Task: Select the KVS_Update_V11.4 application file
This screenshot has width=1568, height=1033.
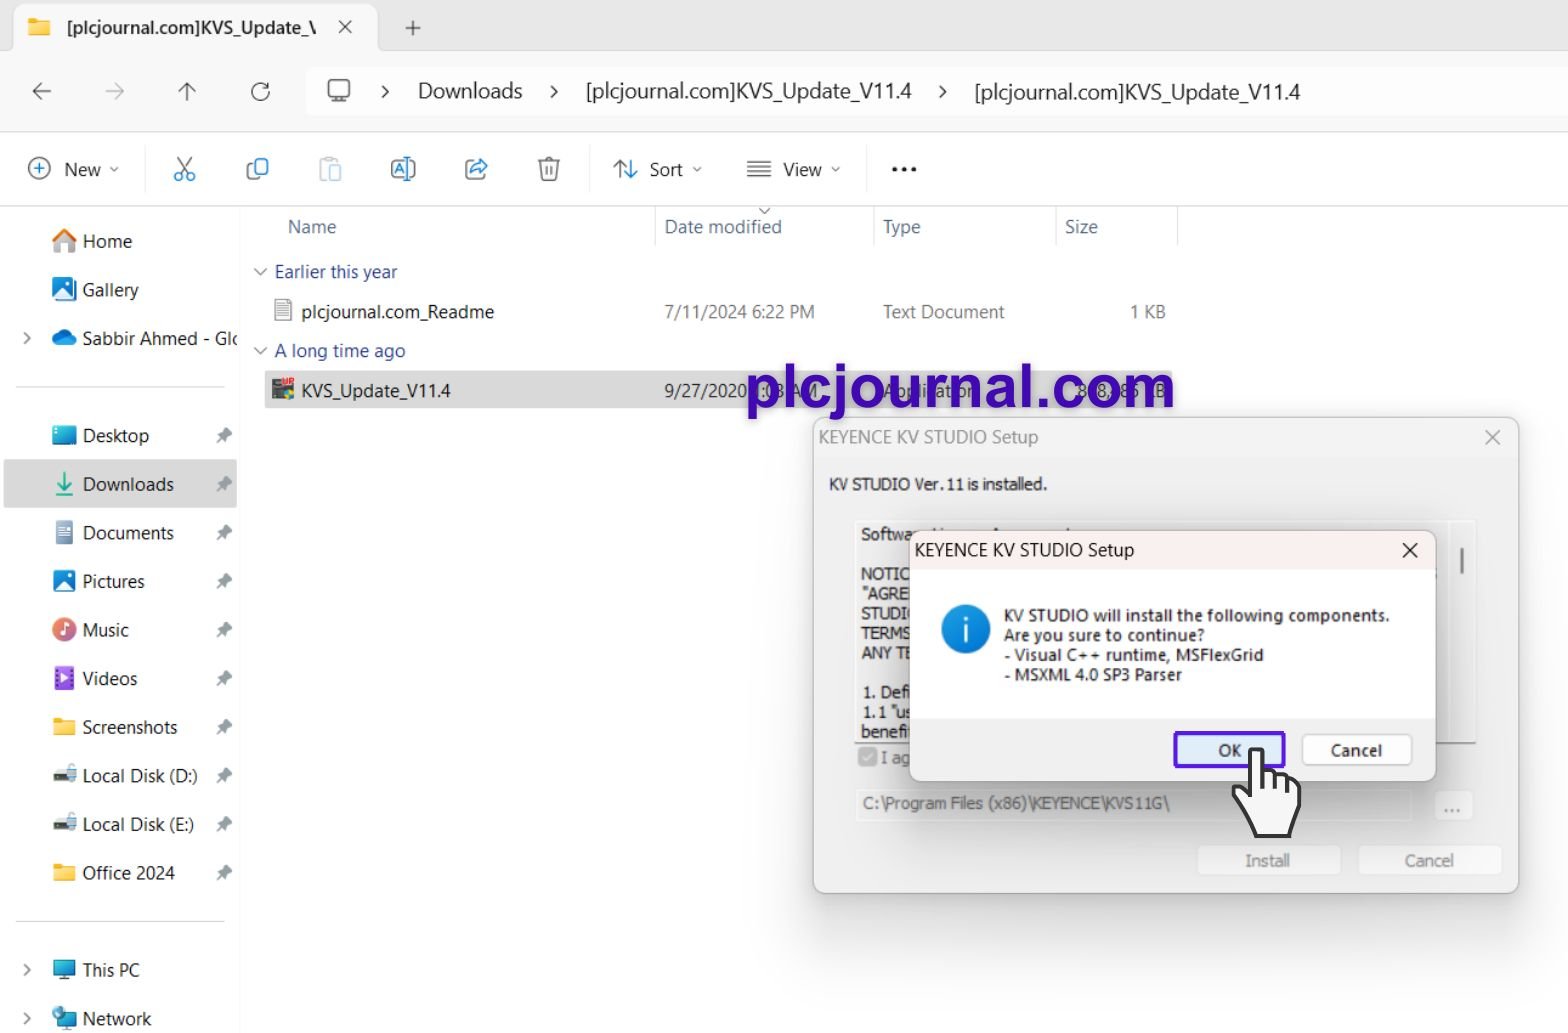Action: point(376,391)
